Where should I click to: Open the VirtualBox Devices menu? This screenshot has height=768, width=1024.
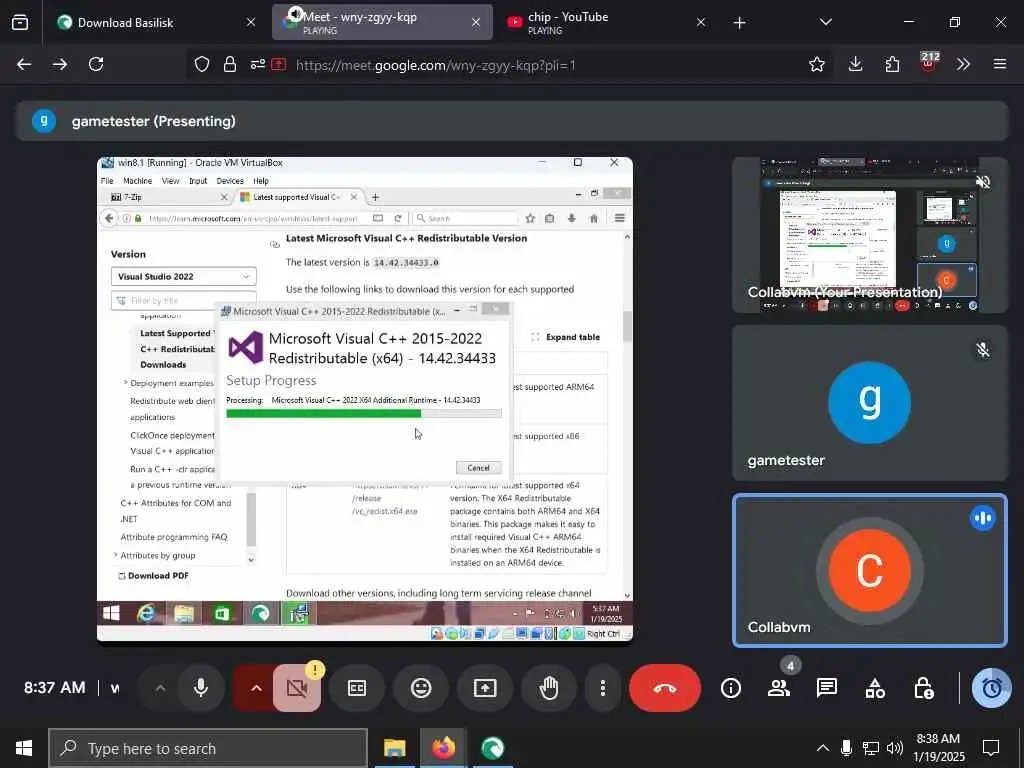click(x=230, y=181)
